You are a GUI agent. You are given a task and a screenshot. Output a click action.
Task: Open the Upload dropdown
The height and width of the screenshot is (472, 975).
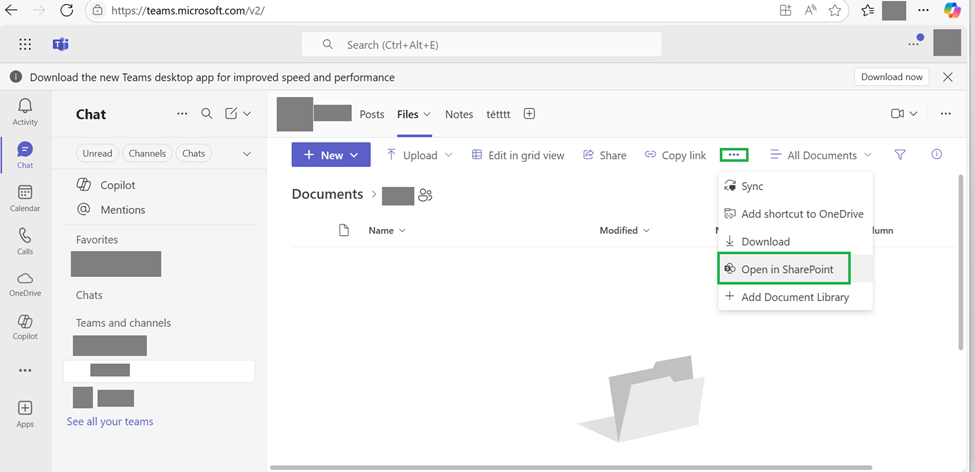tap(420, 155)
